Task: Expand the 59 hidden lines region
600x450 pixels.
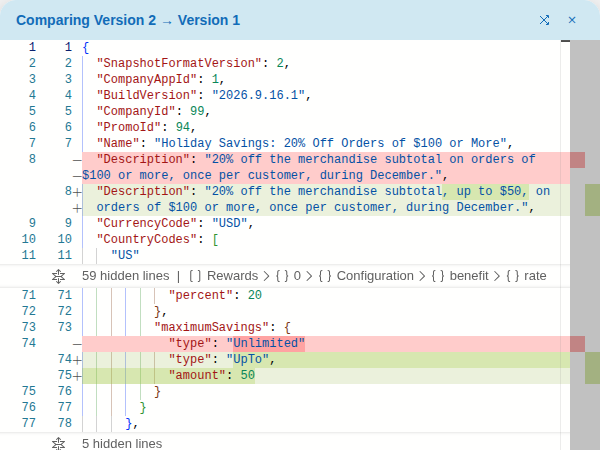Action: [x=59, y=276]
